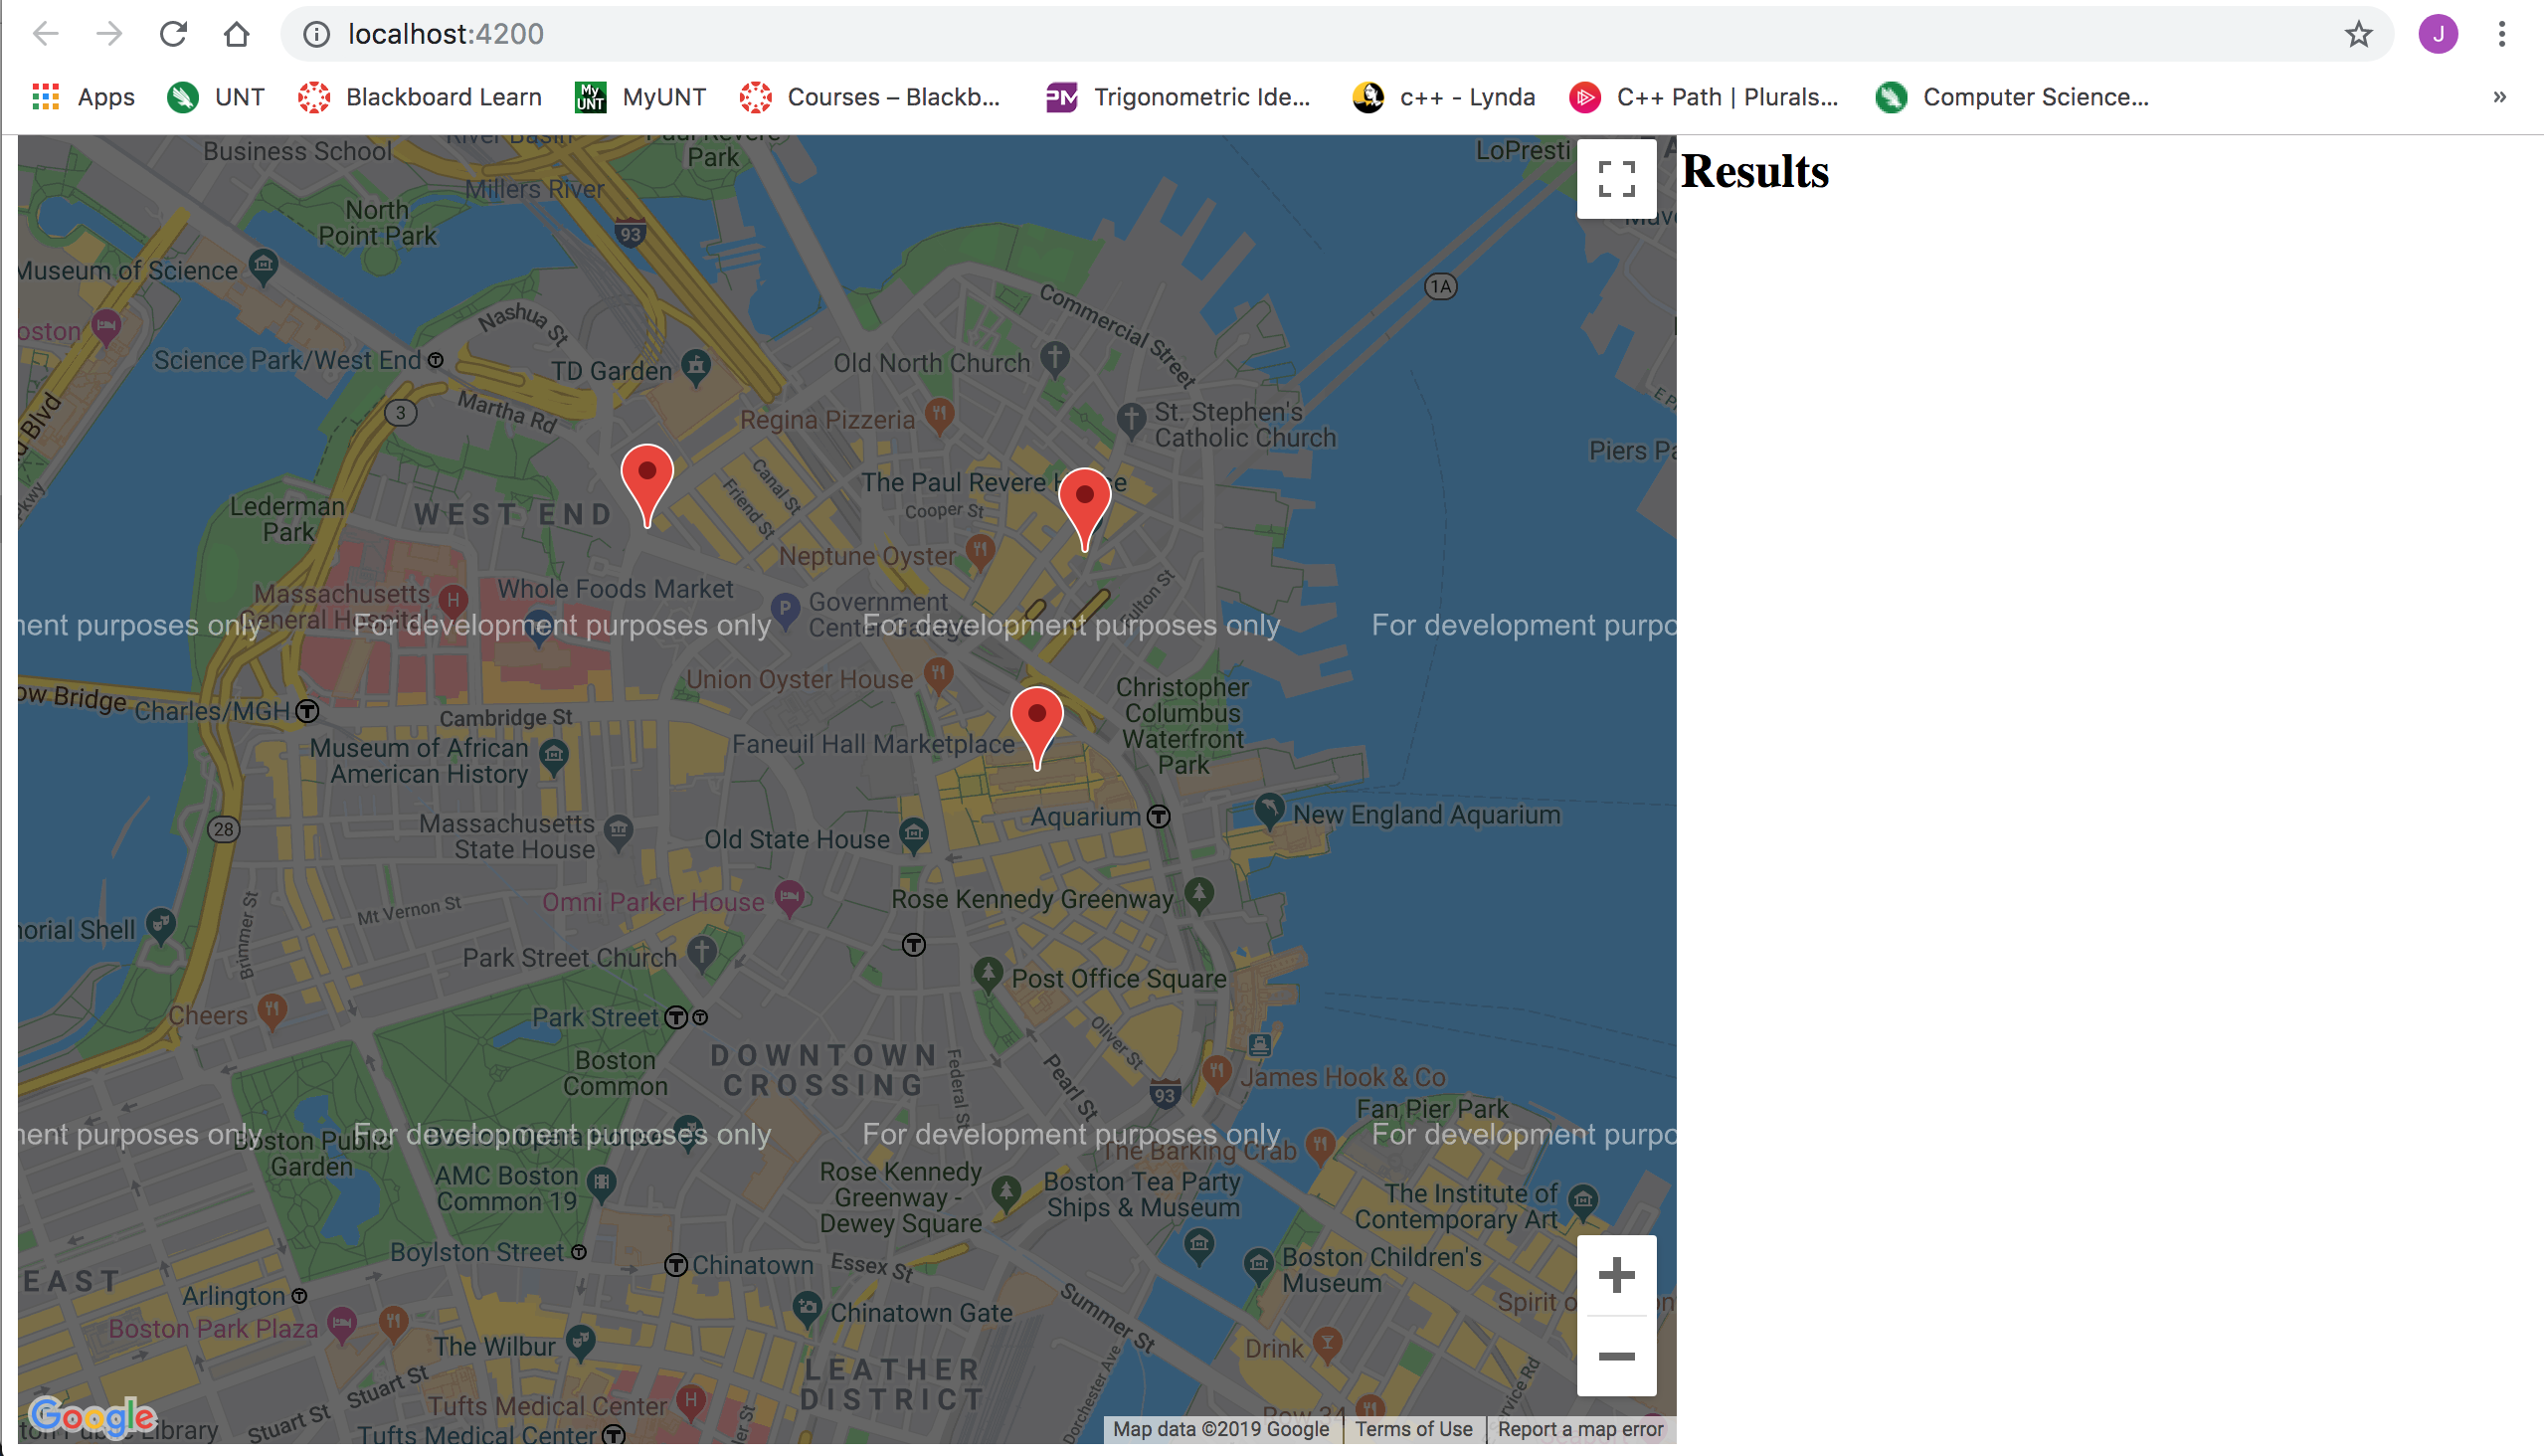Viewport: 2544px width, 1456px height.
Task: Open the user profile avatar menu
Action: coord(2438,34)
